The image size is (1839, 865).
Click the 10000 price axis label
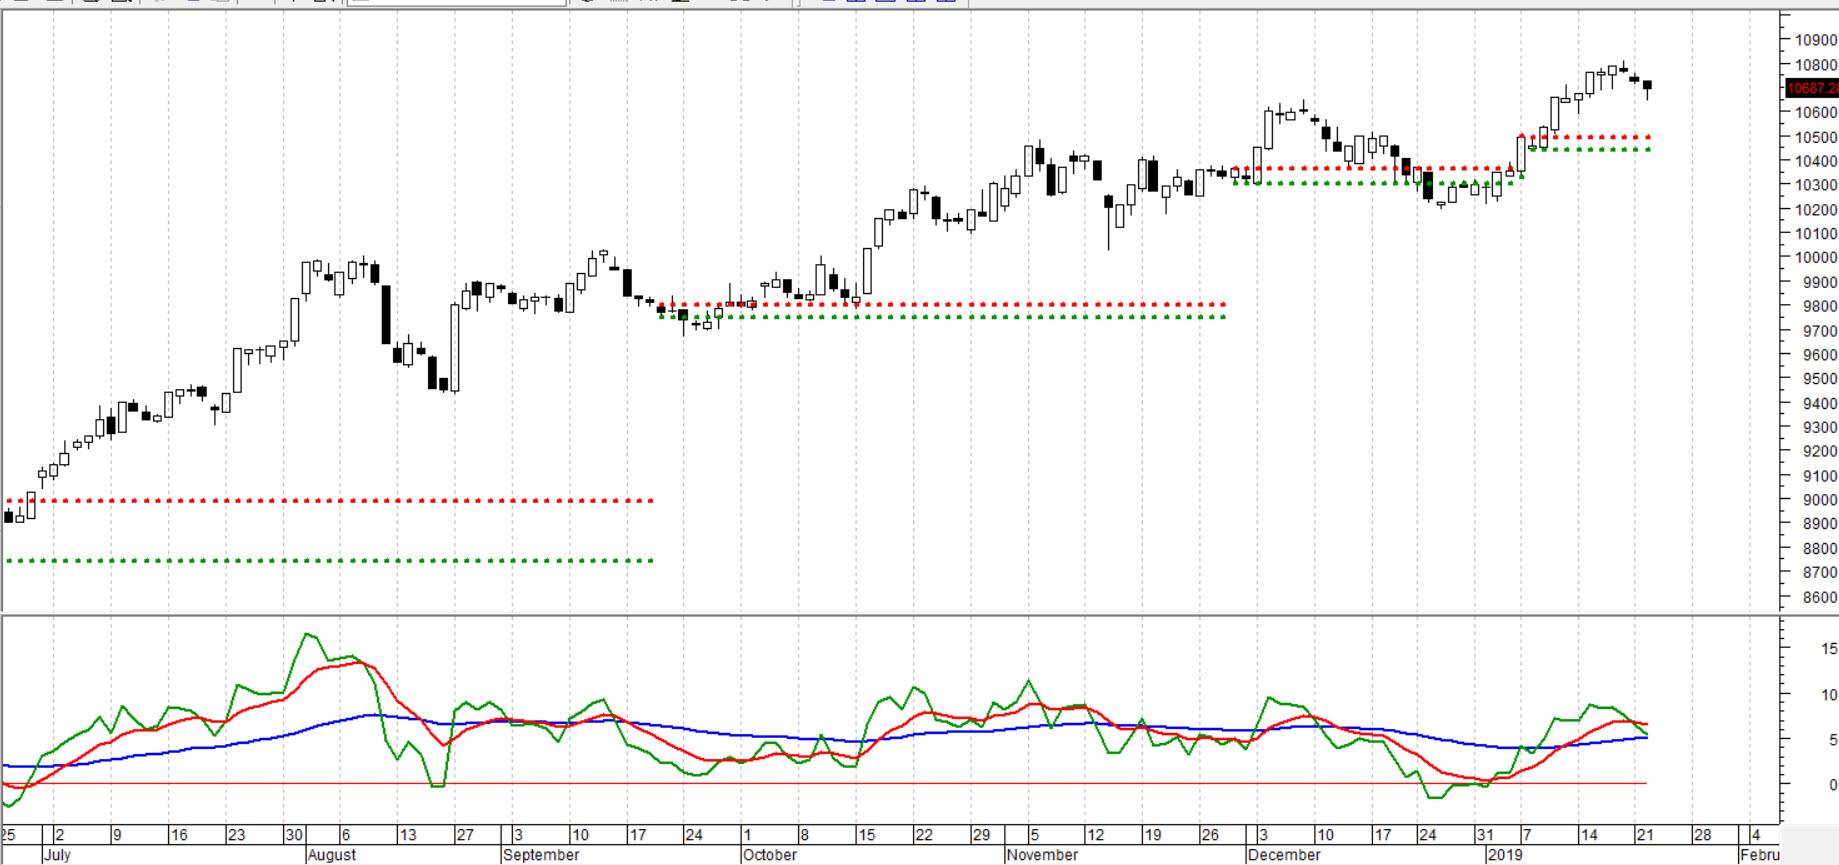[1816, 257]
